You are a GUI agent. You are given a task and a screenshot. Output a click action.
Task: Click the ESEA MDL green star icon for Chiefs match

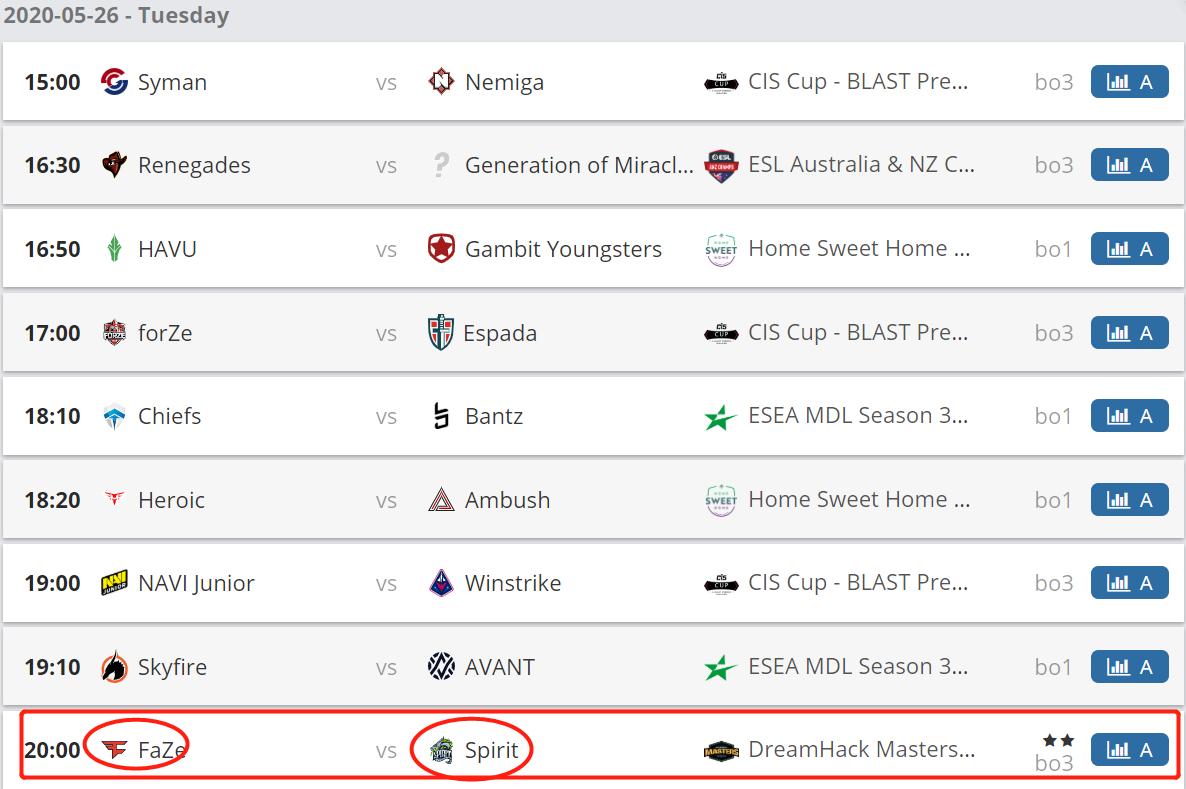pos(721,416)
